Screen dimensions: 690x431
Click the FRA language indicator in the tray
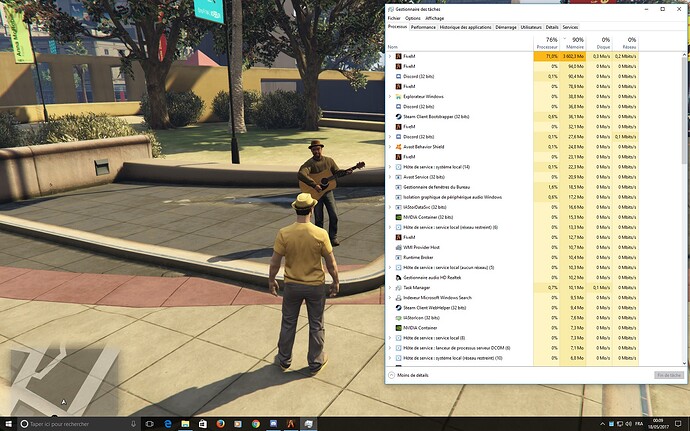[639, 424]
